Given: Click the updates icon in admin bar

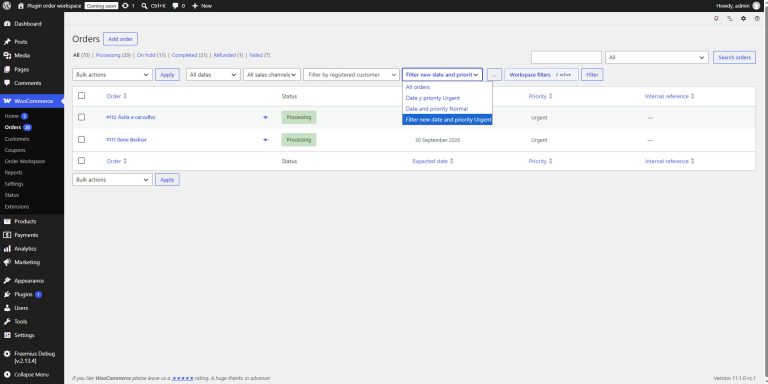Looking at the screenshot, I should point(125,6).
